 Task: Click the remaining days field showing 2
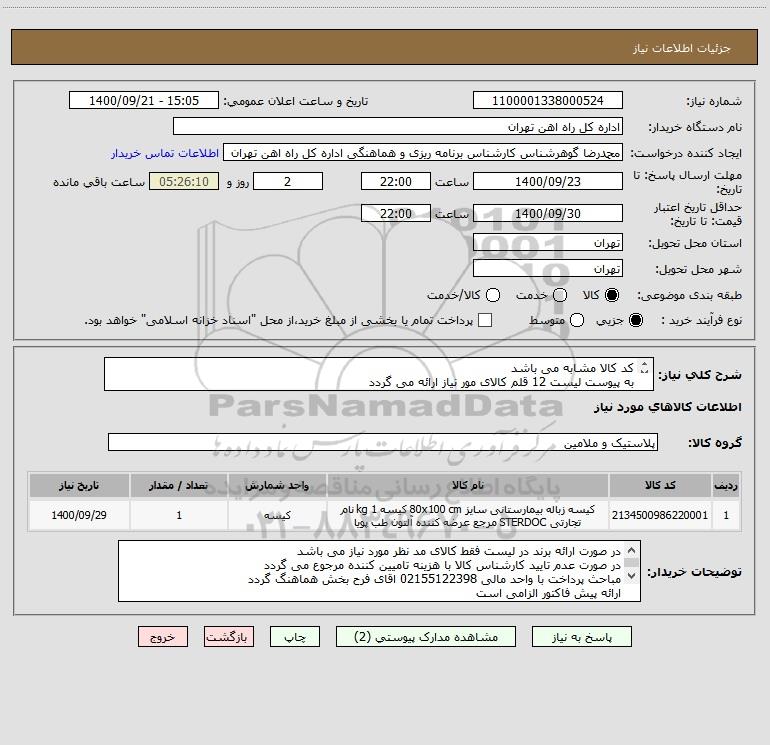[x=288, y=181]
